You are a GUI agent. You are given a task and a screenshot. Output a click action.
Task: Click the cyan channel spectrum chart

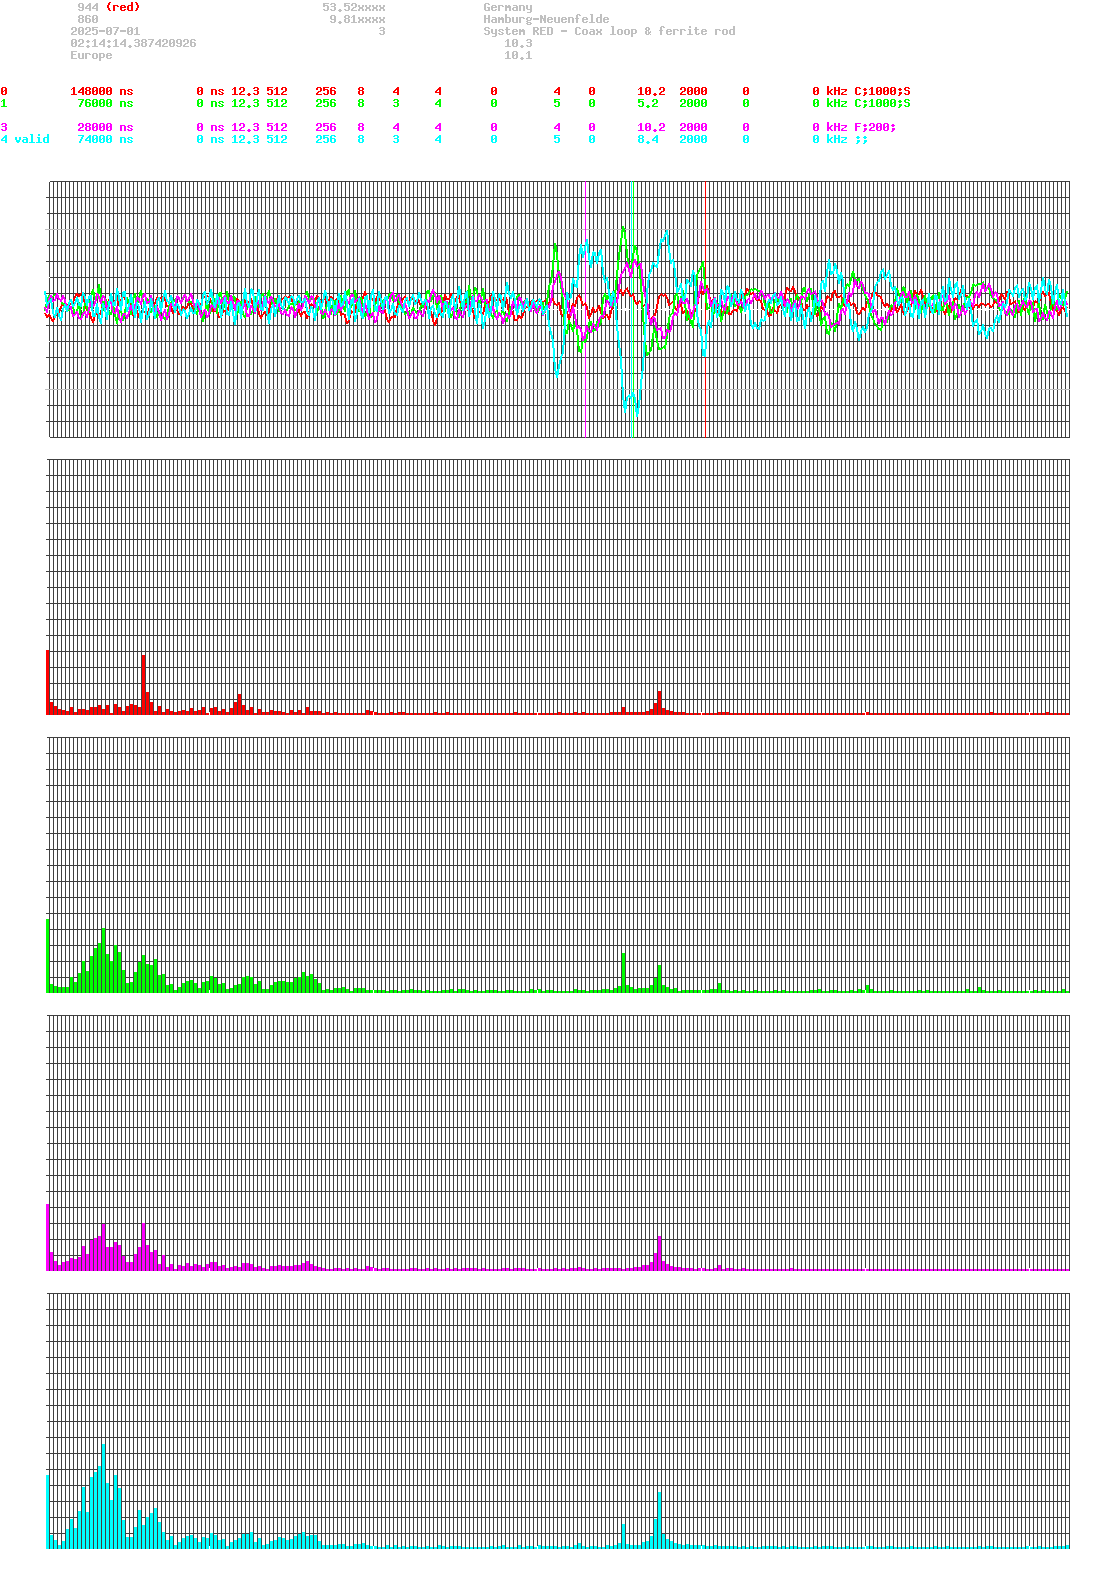click(x=558, y=1421)
